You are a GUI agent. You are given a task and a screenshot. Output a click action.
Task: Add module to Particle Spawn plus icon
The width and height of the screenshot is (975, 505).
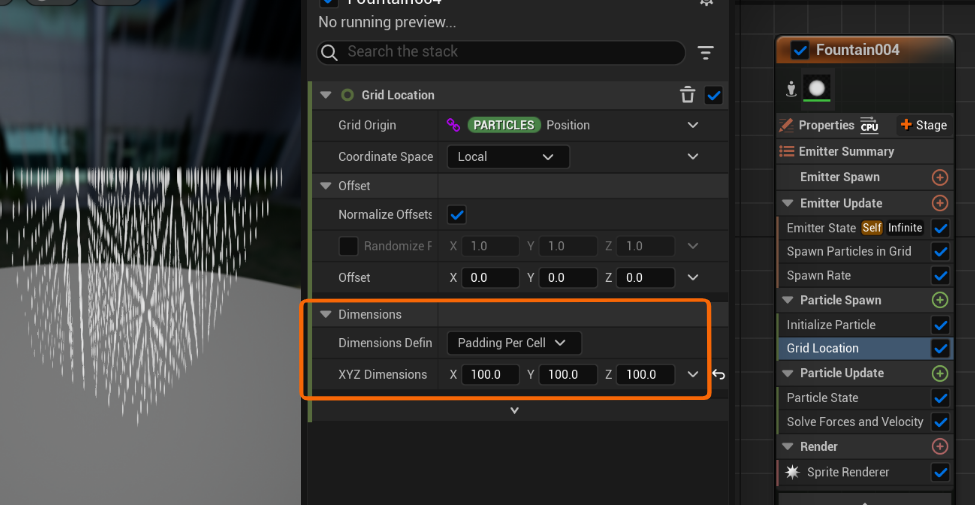(940, 300)
